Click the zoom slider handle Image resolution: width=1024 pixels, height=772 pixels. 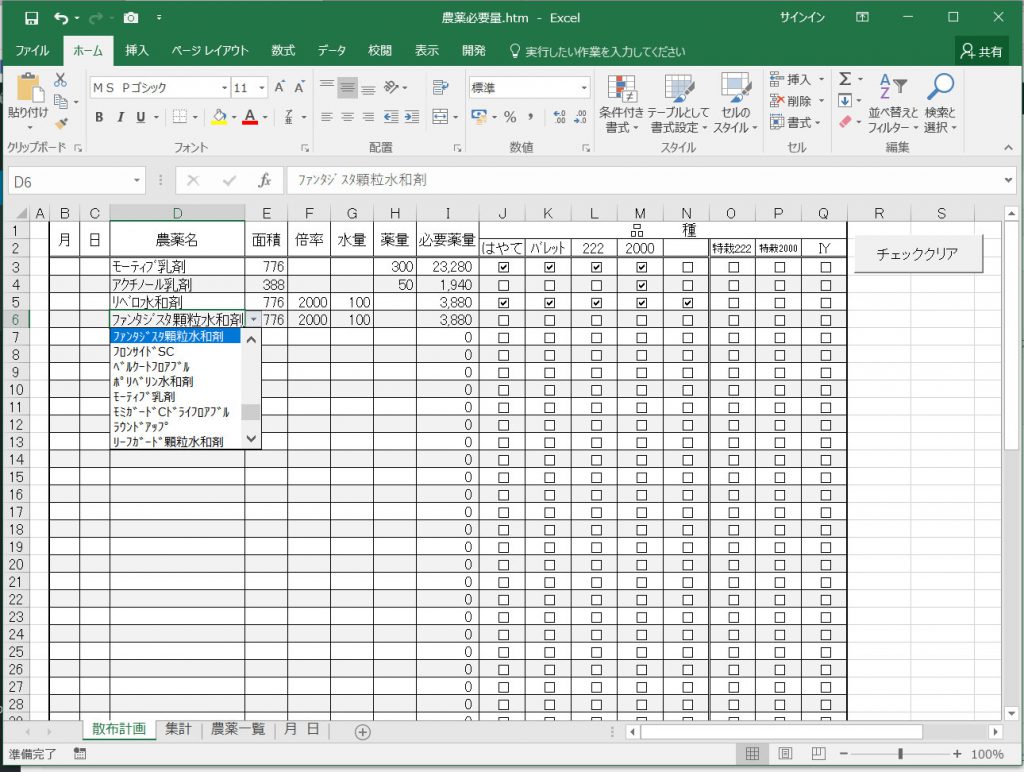coord(901,754)
